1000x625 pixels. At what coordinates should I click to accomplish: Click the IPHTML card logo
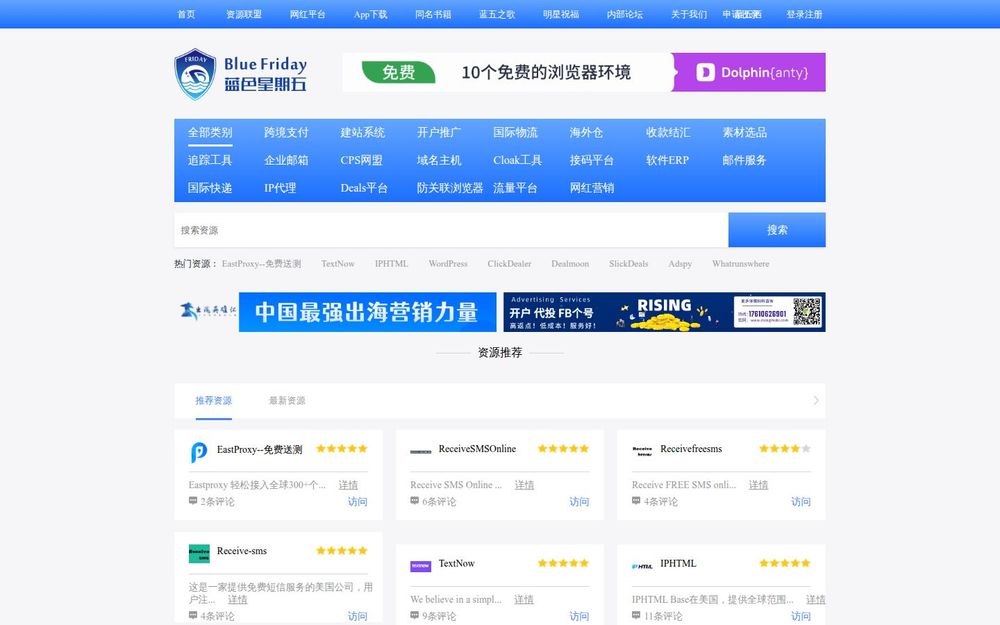click(x=642, y=566)
